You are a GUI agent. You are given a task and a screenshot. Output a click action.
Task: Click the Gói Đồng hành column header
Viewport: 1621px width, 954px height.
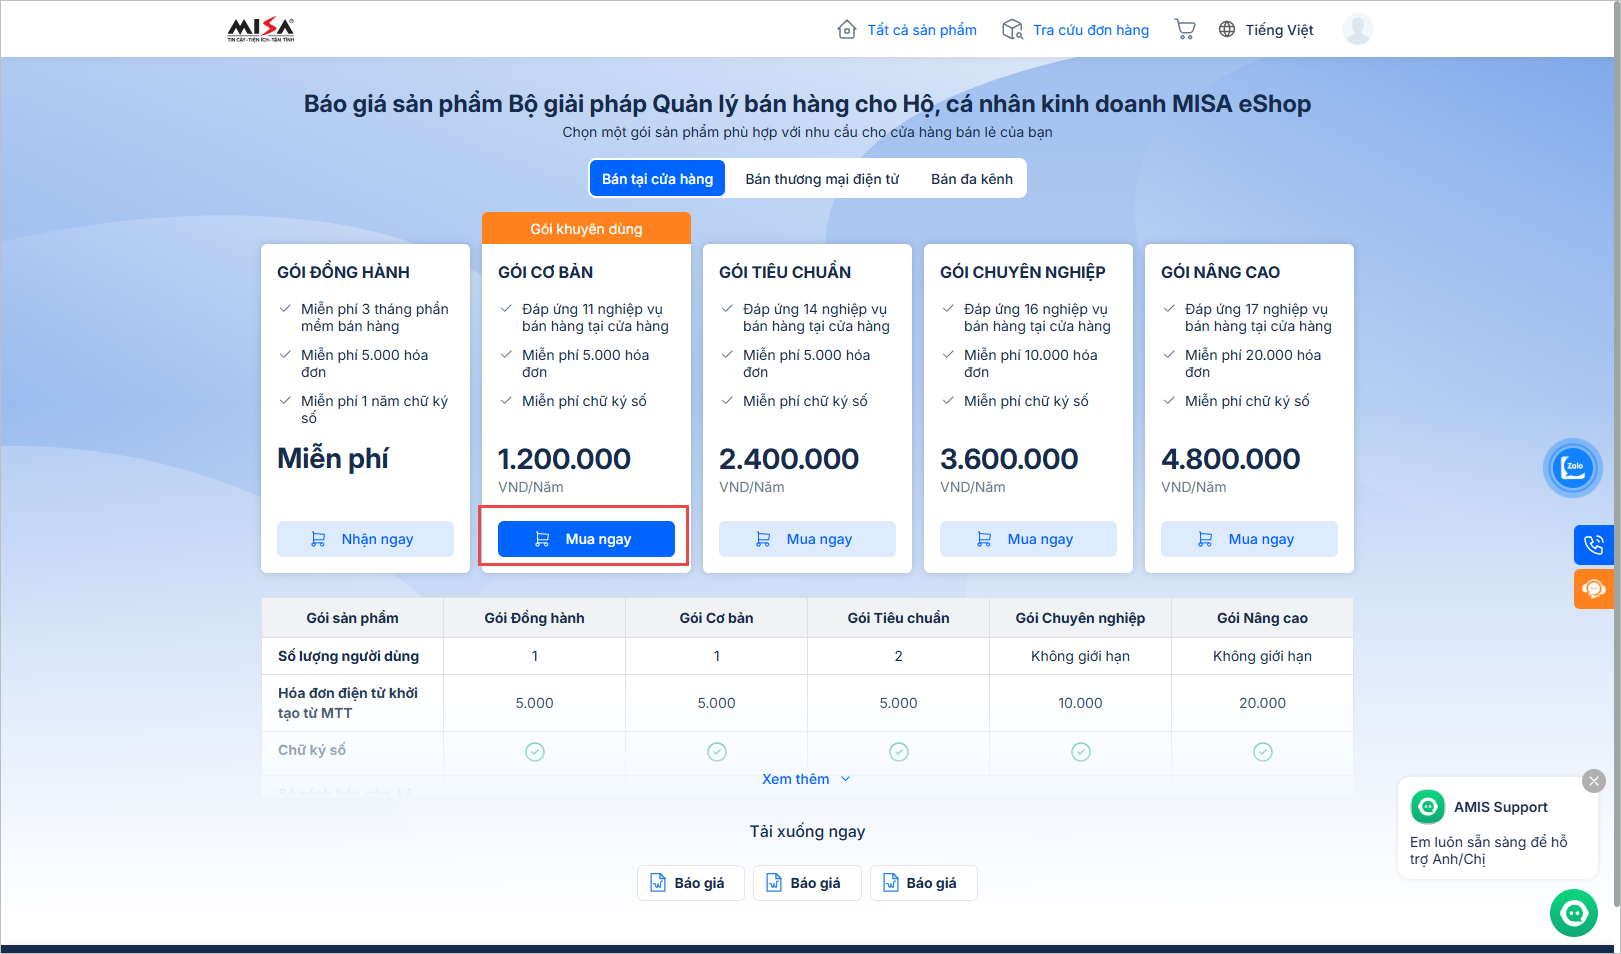pos(535,618)
